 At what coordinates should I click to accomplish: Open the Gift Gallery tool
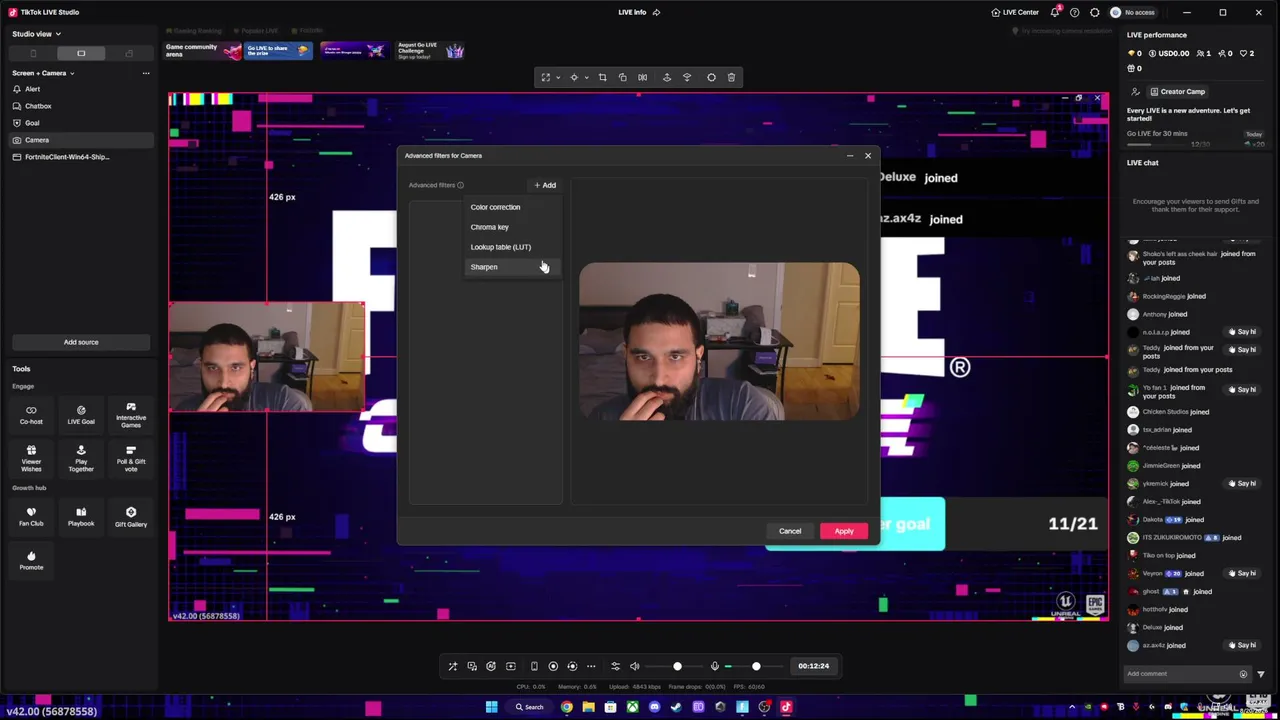131,517
